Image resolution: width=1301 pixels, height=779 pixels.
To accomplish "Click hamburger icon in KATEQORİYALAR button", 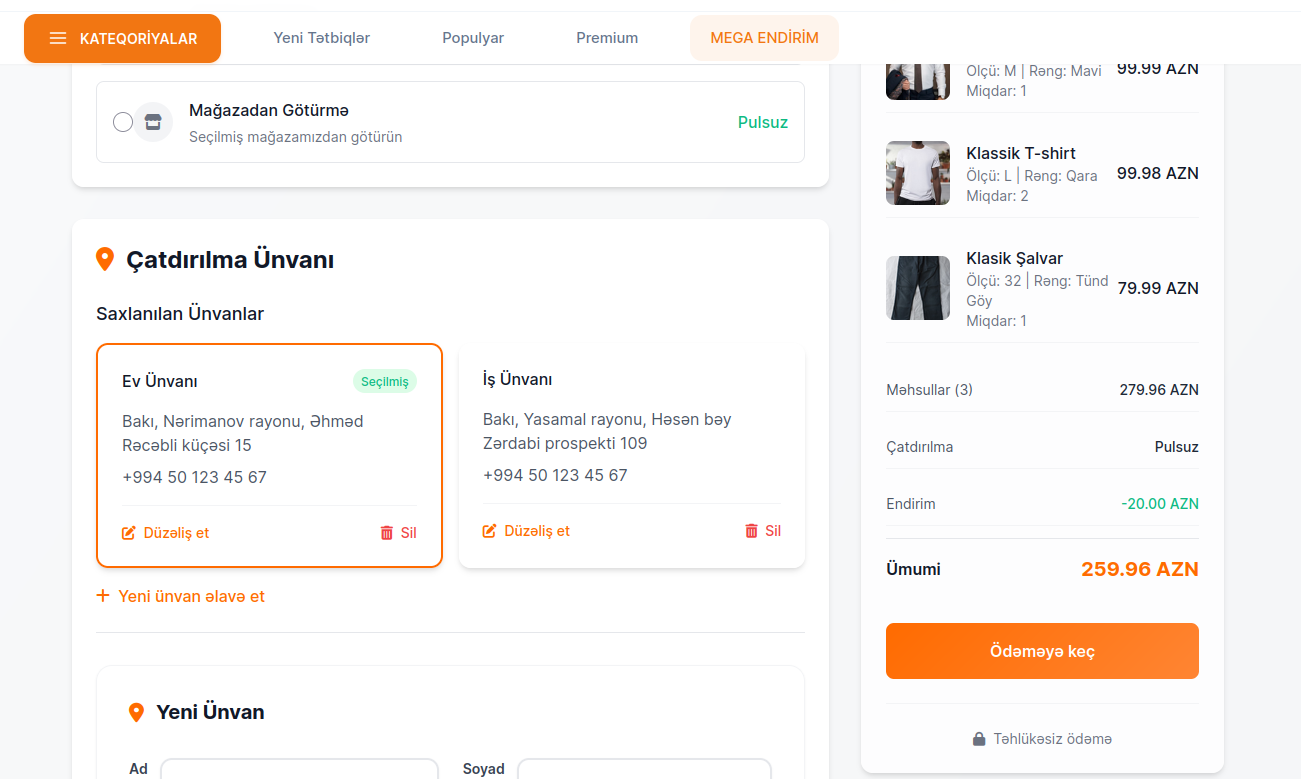I will pos(58,38).
